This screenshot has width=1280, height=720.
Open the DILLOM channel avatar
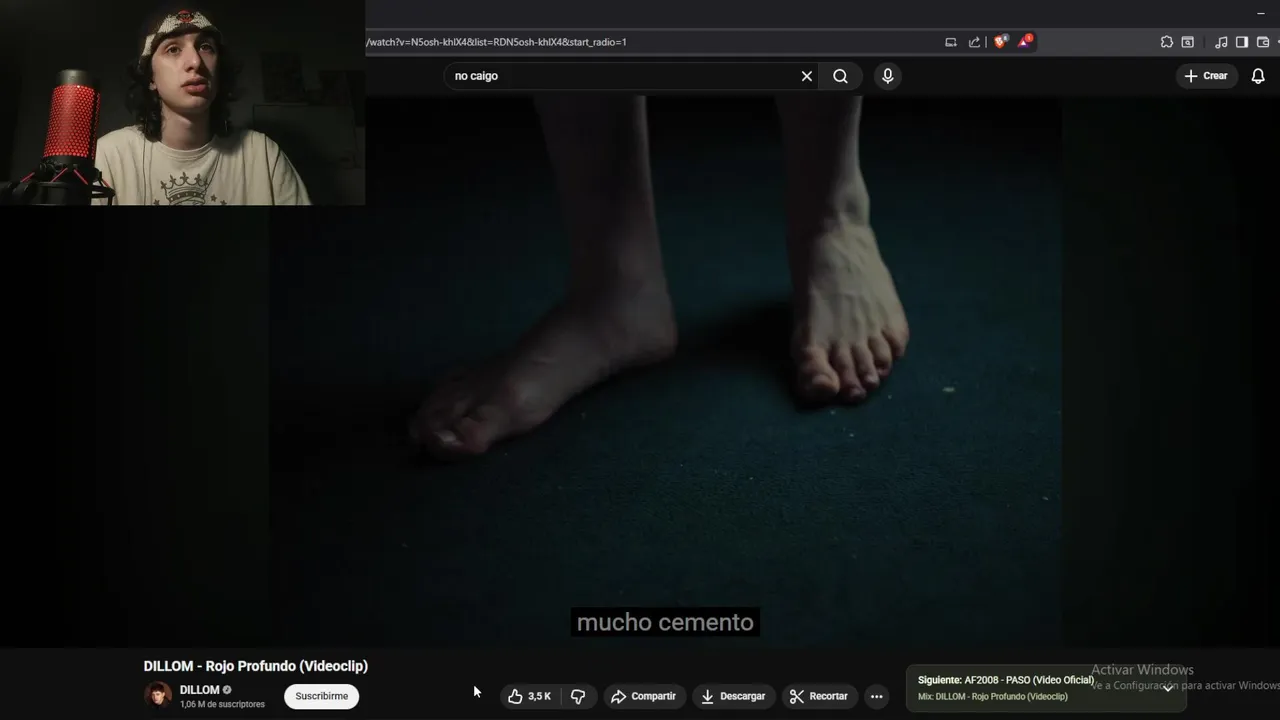pyautogui.click(x=158, y=695)
